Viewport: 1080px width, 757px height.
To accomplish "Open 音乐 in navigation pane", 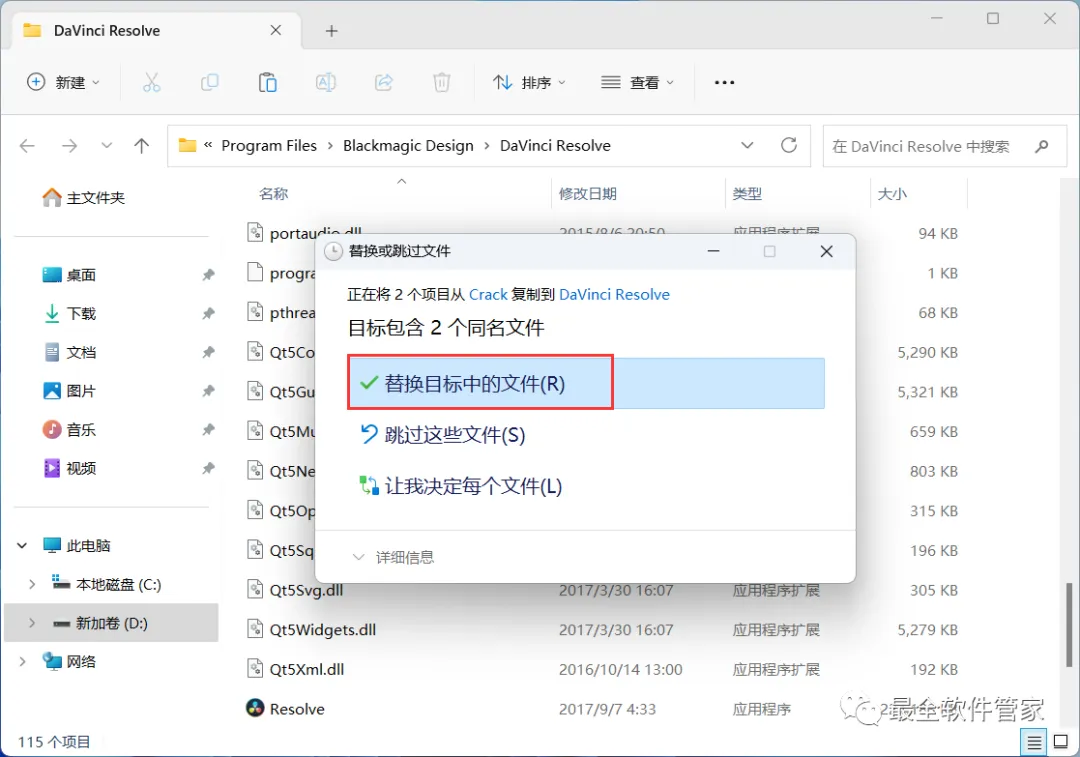I will pyautogui.click(x=69, y=430).
